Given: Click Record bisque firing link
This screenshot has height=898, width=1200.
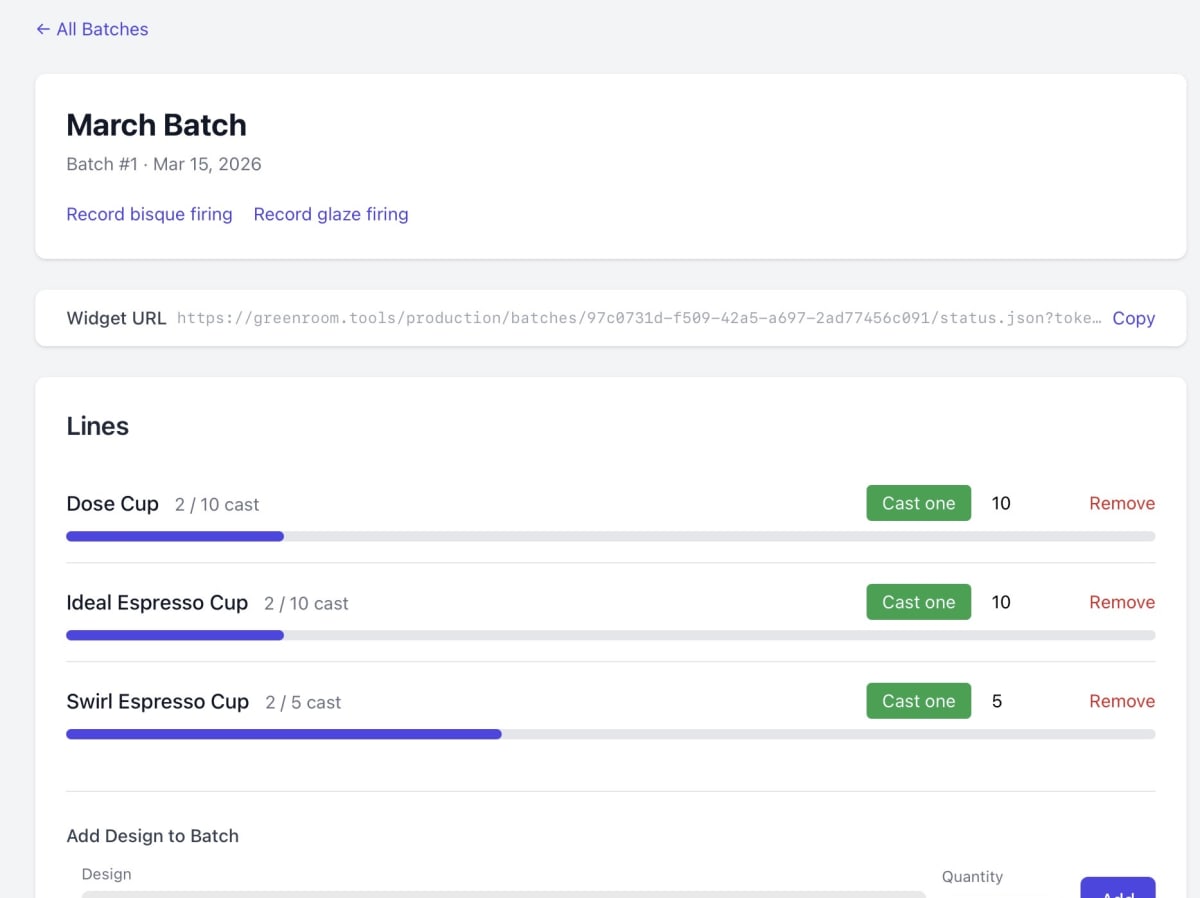Looking at the screenshot, I should click(149, 214).
